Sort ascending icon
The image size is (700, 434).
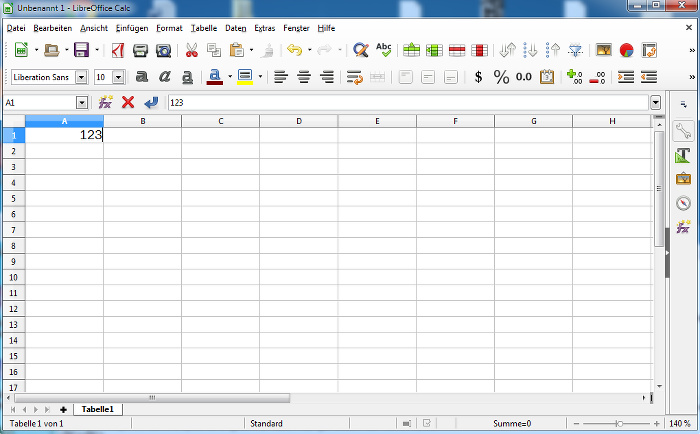coord(530,50)
